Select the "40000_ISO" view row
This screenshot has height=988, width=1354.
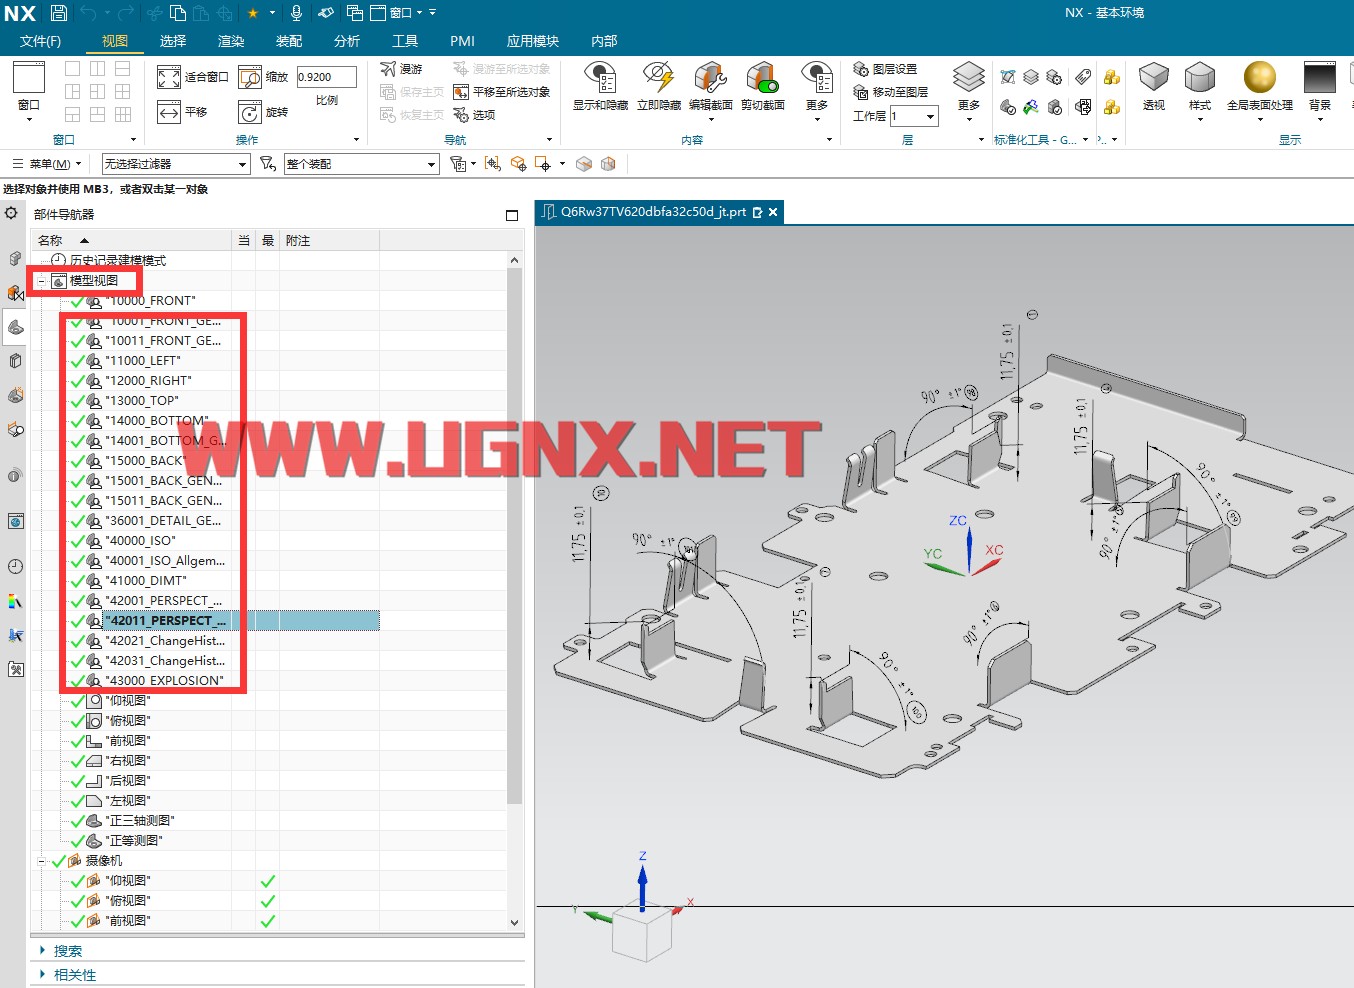point(140,541)
